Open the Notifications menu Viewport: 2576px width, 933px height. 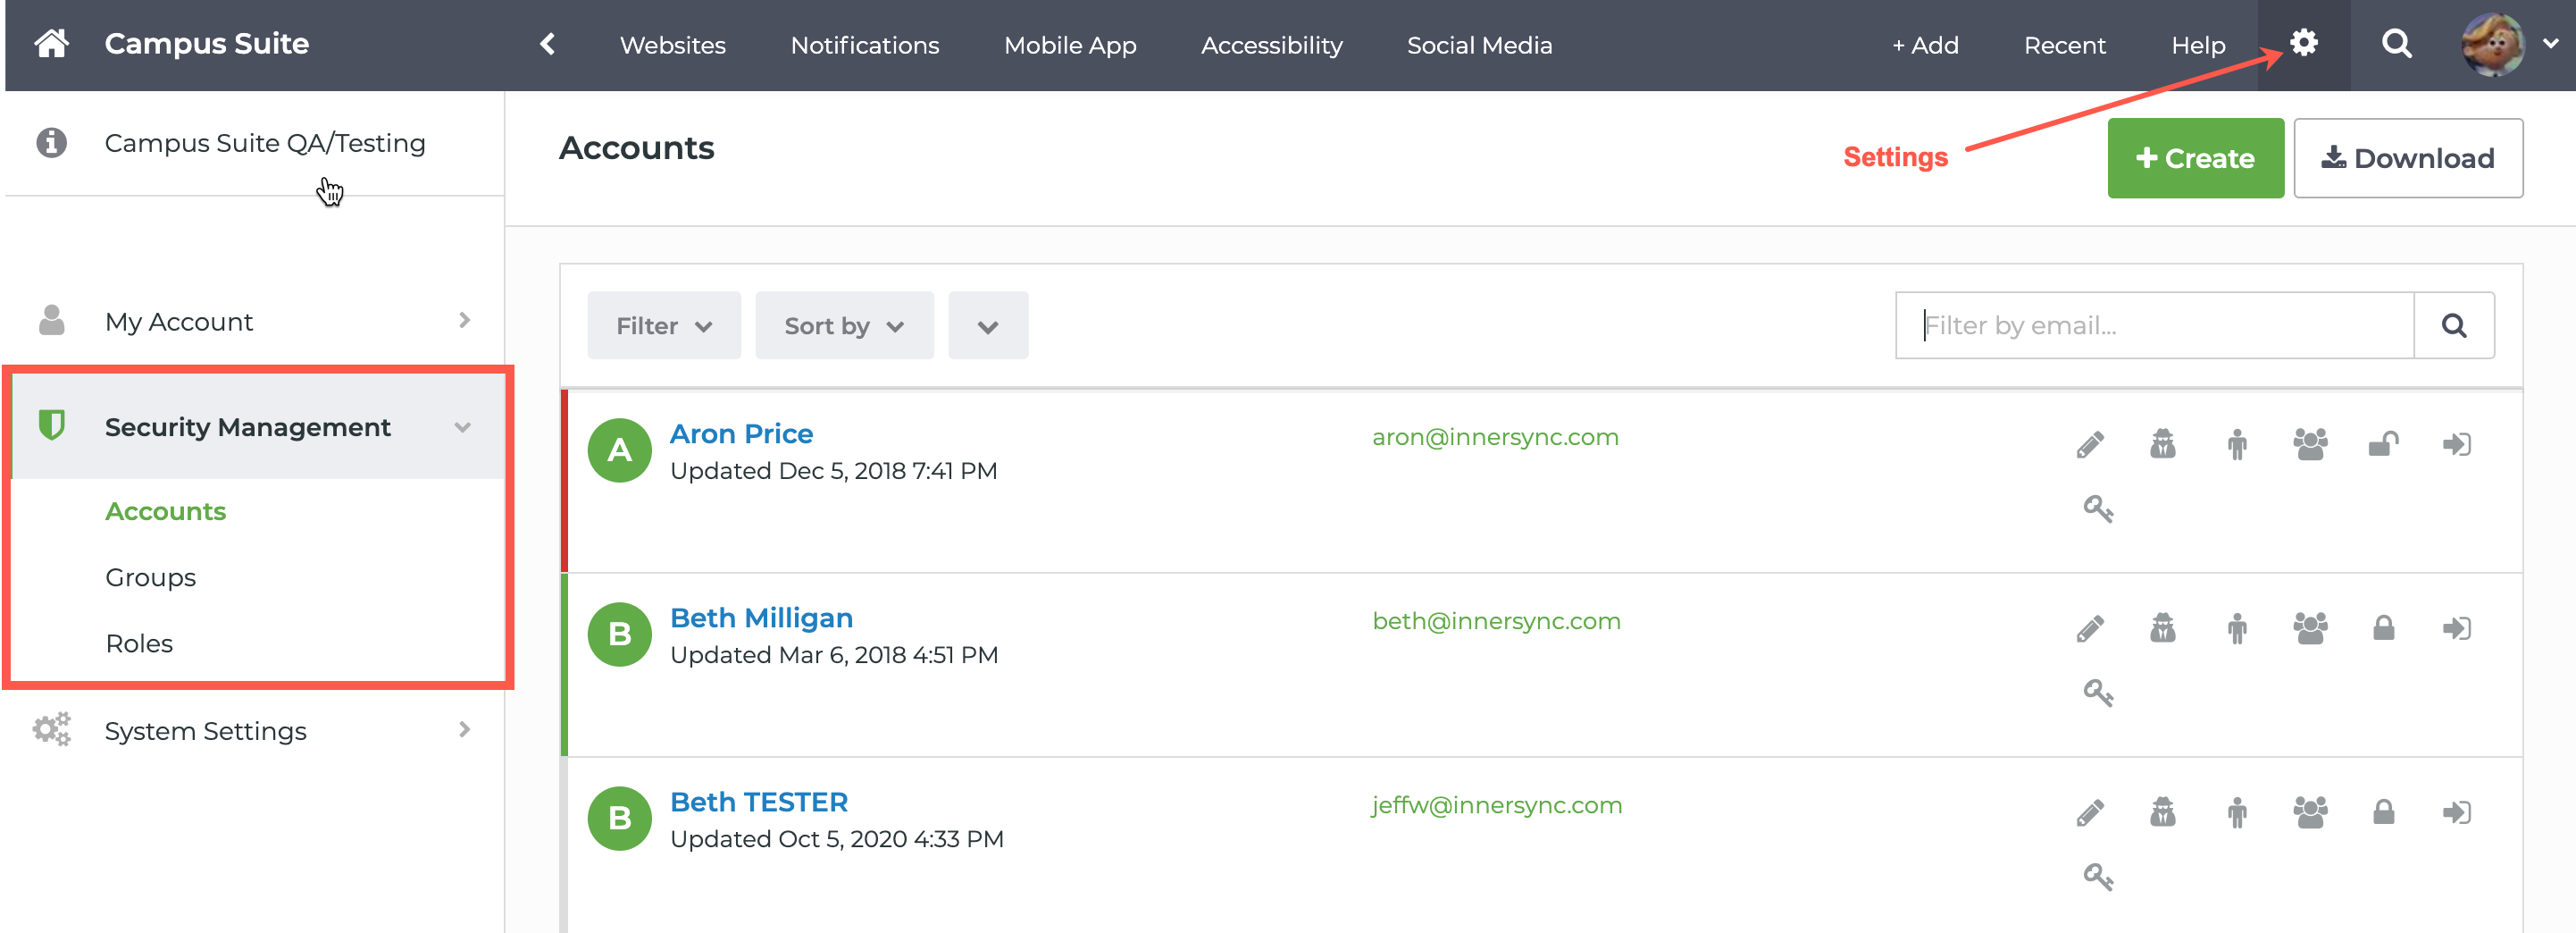tap(864, 45)
